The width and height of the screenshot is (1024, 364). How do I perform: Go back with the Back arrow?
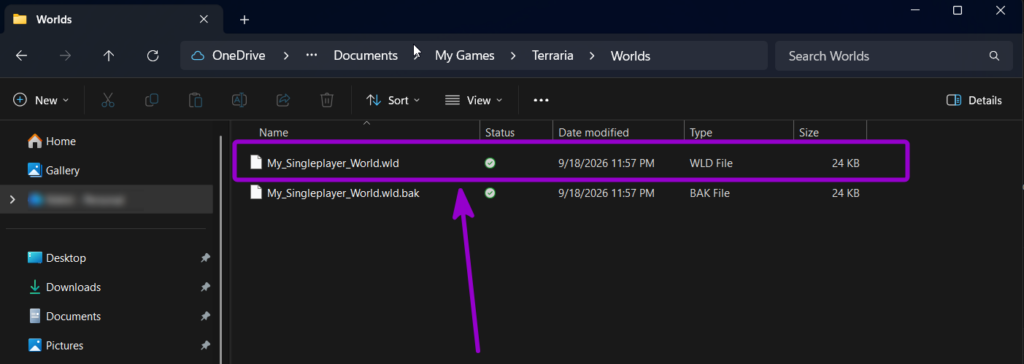(22, 56)
